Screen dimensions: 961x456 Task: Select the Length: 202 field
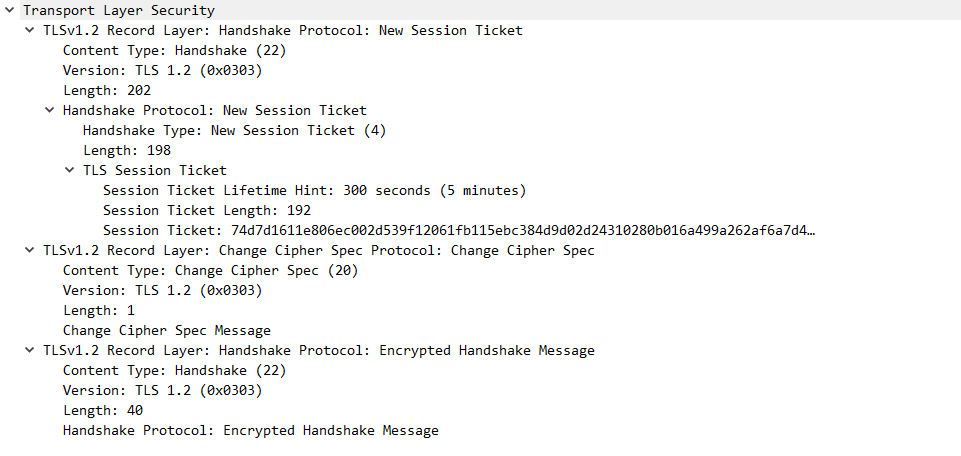click(x=107, y=90)
